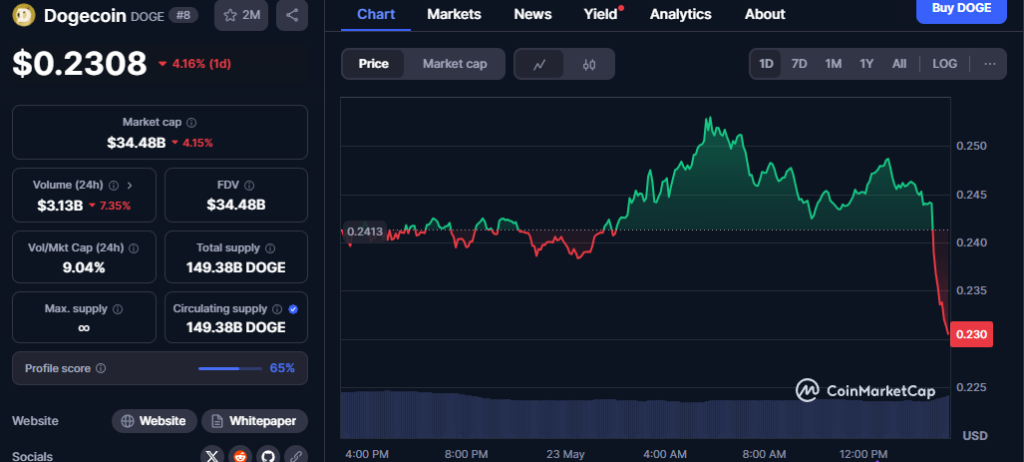1024x462 pixels.
Task: Open the X (Twitter) social icon
Action: (x=212, y=455)
